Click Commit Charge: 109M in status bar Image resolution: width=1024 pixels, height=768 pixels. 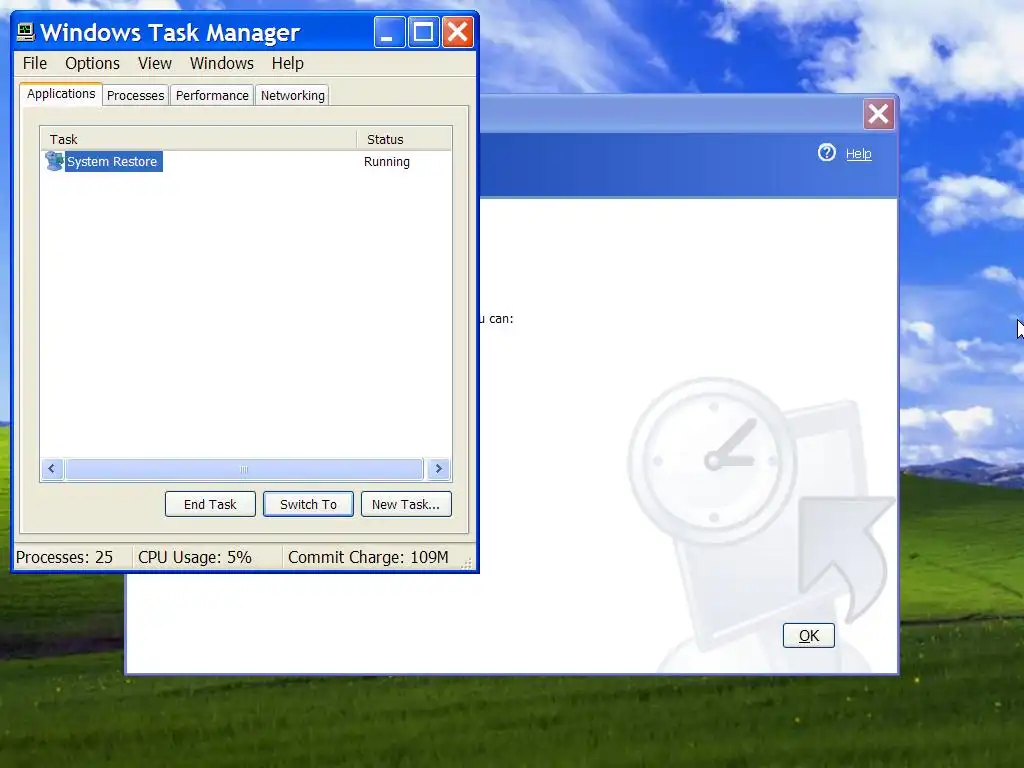point(368,557)
